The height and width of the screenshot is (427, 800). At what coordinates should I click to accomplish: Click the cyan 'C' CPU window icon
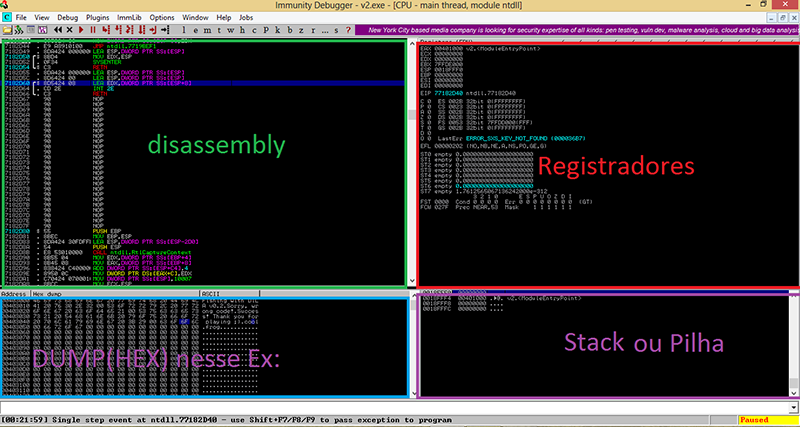[7, 17]
